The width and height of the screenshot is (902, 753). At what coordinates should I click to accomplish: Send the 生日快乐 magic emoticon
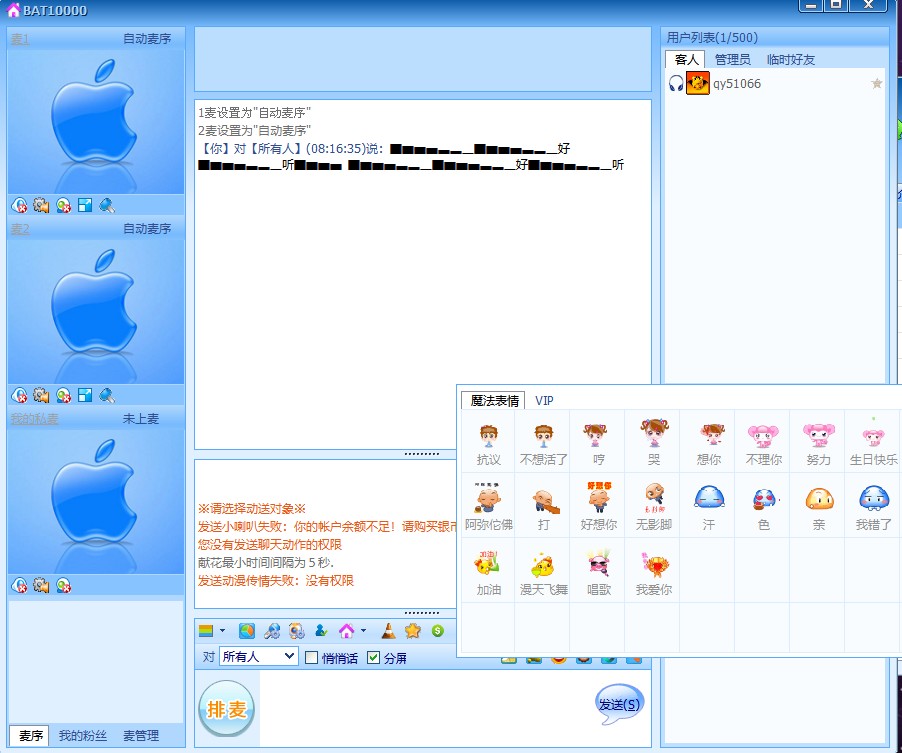(873, 442)
